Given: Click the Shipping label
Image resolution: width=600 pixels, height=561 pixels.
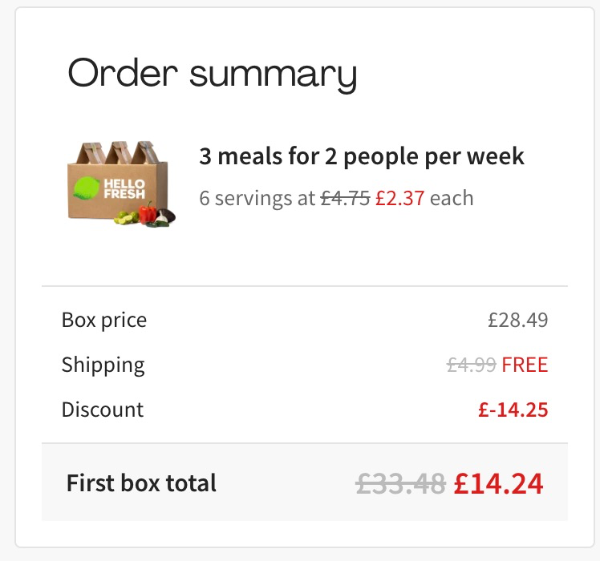Looking at the screenshot, I should (x=103, y=365).
